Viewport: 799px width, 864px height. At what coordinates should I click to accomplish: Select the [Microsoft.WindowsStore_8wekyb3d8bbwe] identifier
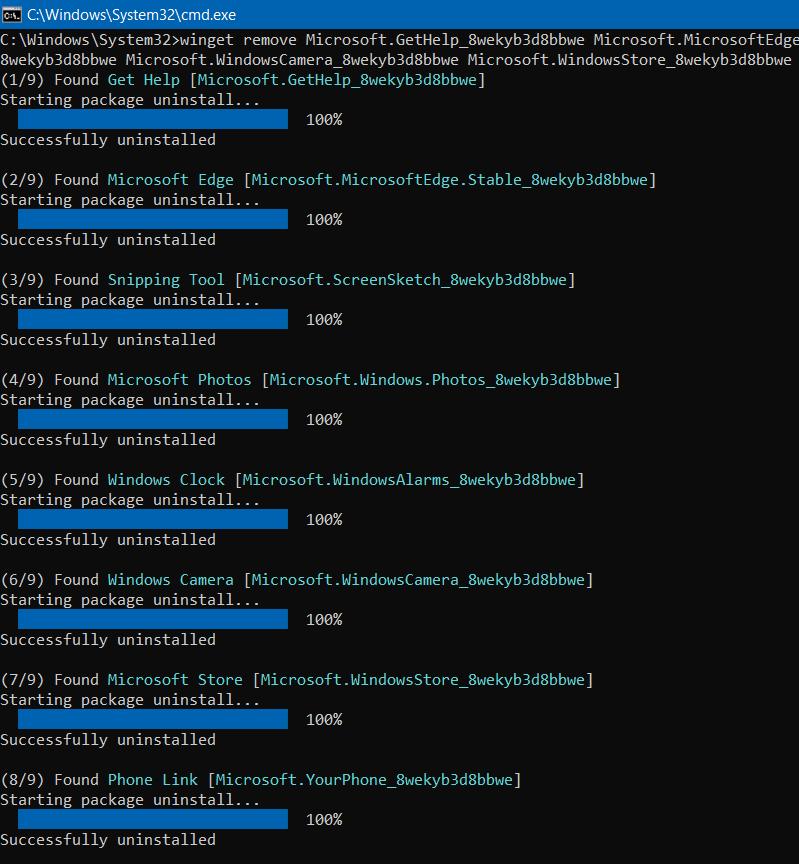click(423, 680)
